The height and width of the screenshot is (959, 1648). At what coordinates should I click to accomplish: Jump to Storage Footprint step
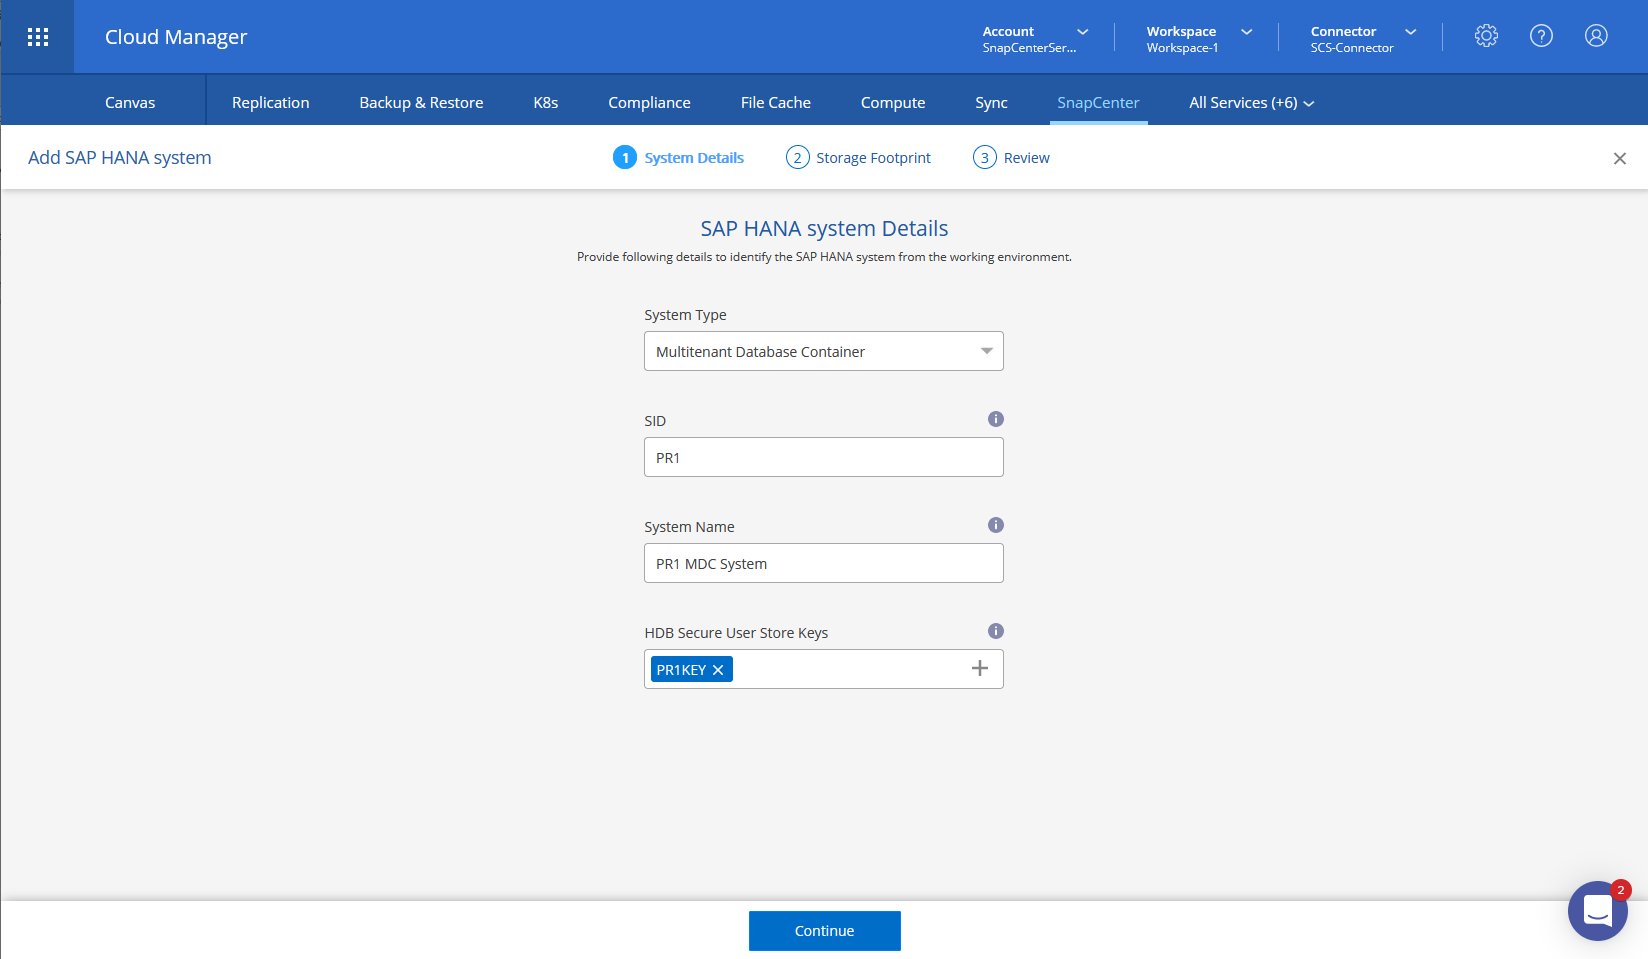coord(859,157)
